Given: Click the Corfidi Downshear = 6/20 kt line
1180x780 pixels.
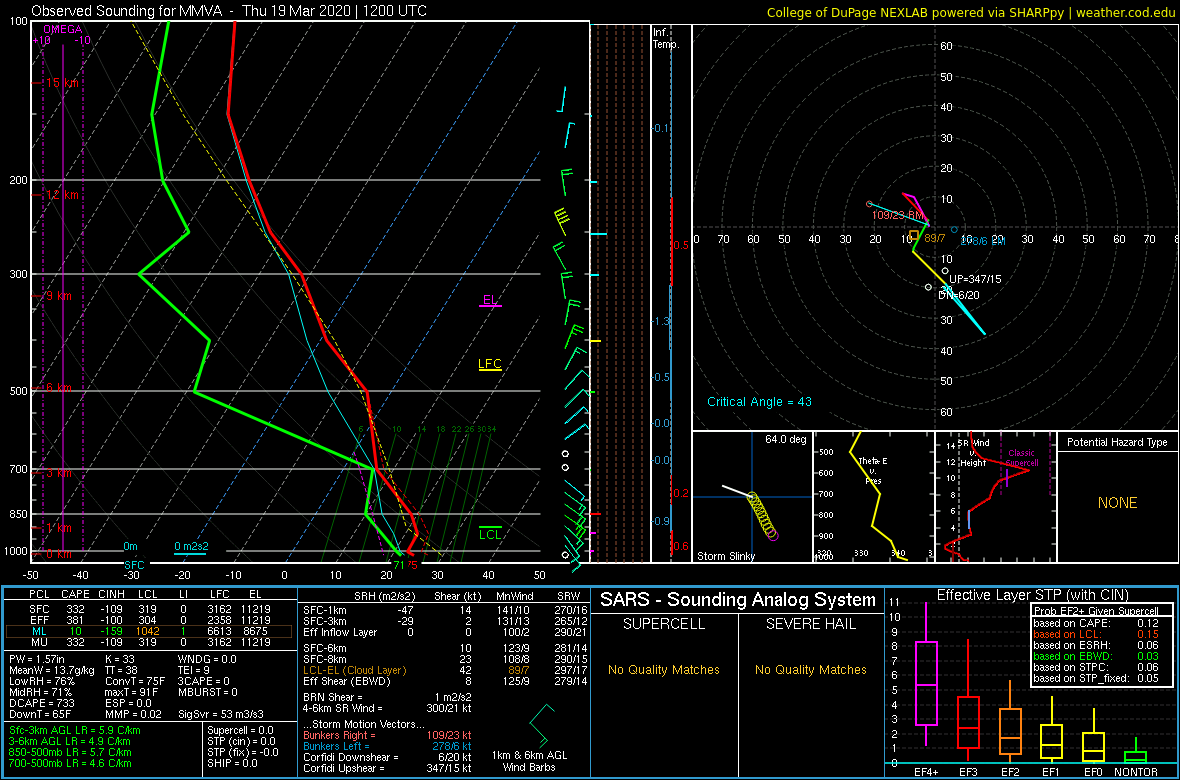Looking at the screenshot, I should (x=387, y=757).
